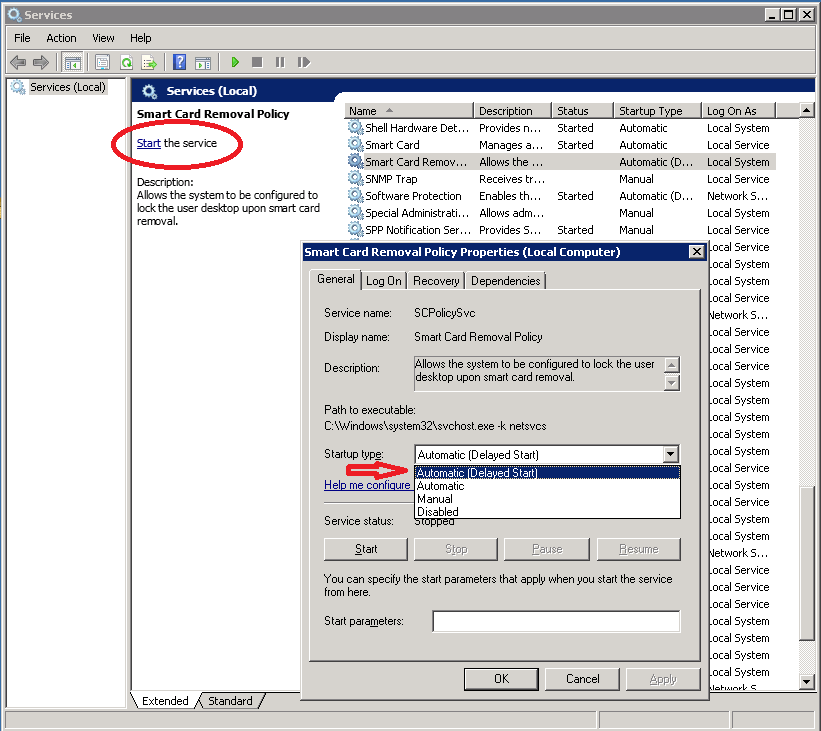The image size is (821, 731).
Task: Click the Show/Hide Console Tree icon
Action: coord(73,62)
